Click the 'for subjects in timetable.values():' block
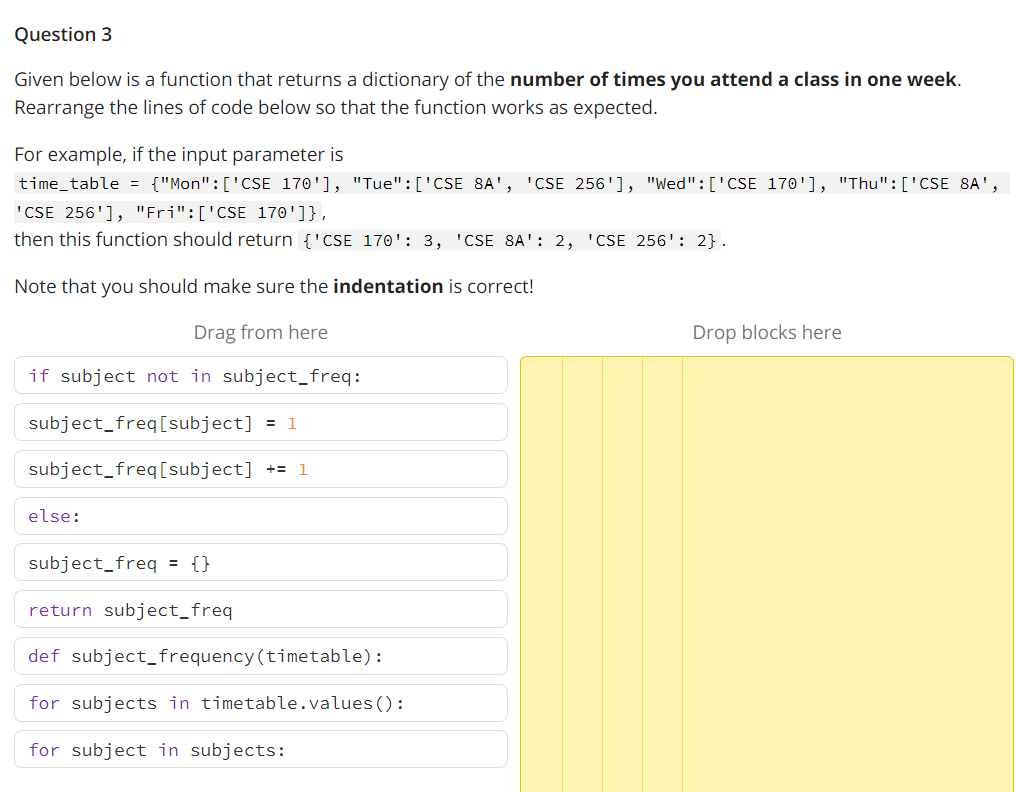 click(x=260, y=703)
